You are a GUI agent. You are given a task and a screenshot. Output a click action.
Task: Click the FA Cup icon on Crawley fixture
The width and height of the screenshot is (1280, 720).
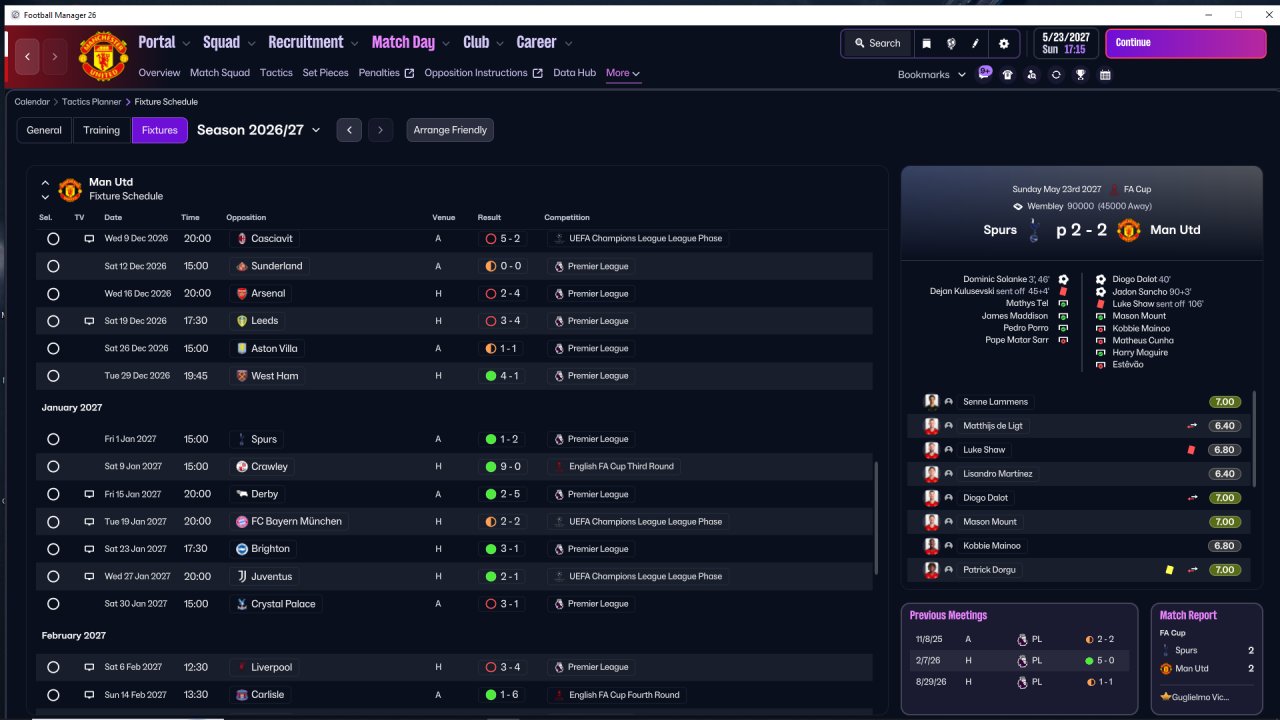pos(558,467)
